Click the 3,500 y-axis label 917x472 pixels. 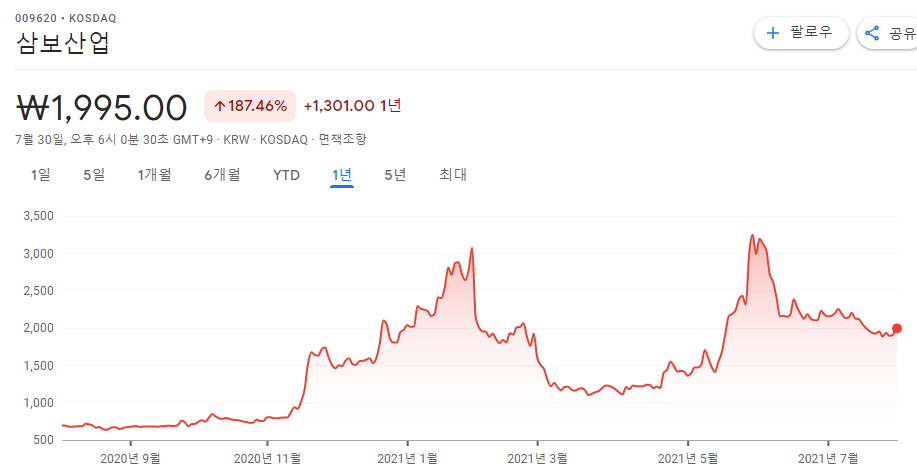(39, 216)
